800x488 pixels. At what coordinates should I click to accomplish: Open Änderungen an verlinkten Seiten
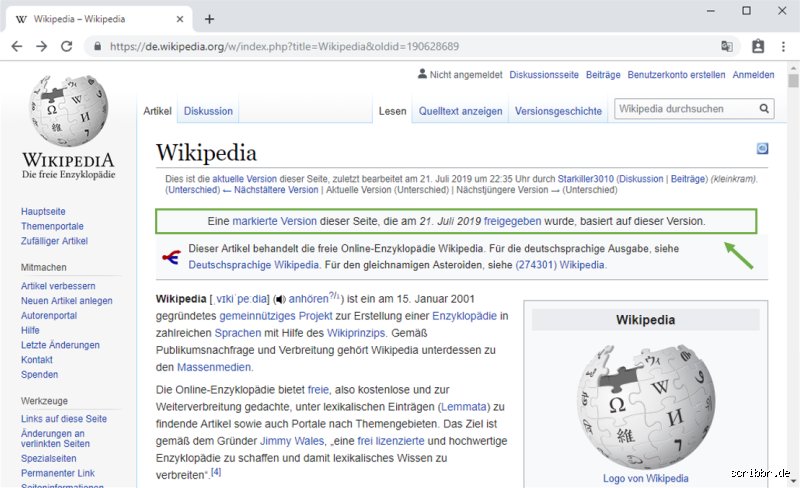click(55, 438)
